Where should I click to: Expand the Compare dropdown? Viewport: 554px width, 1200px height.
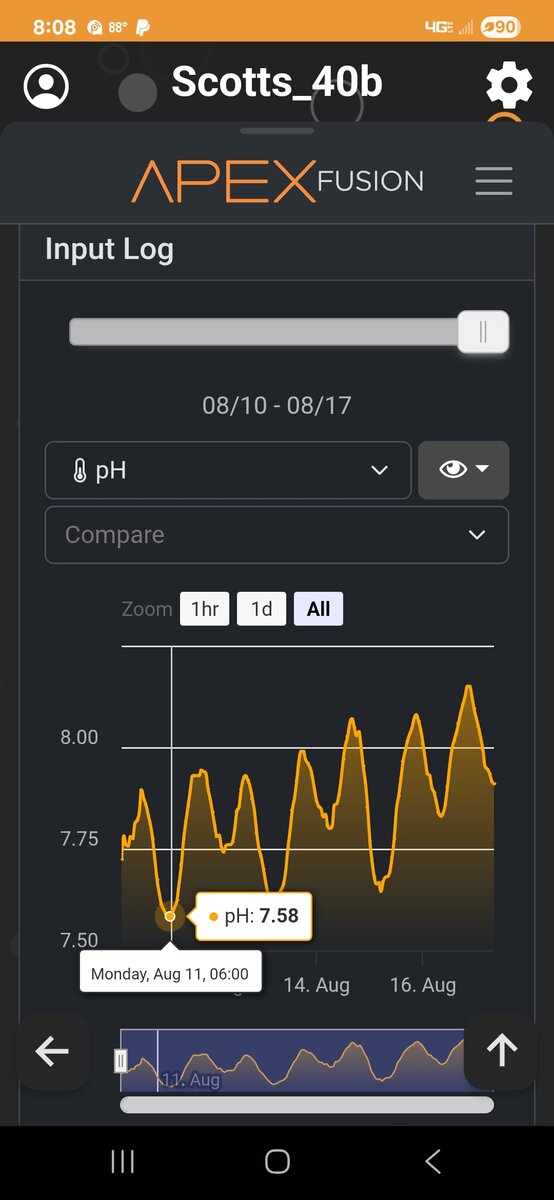click(x=277, y=535)
